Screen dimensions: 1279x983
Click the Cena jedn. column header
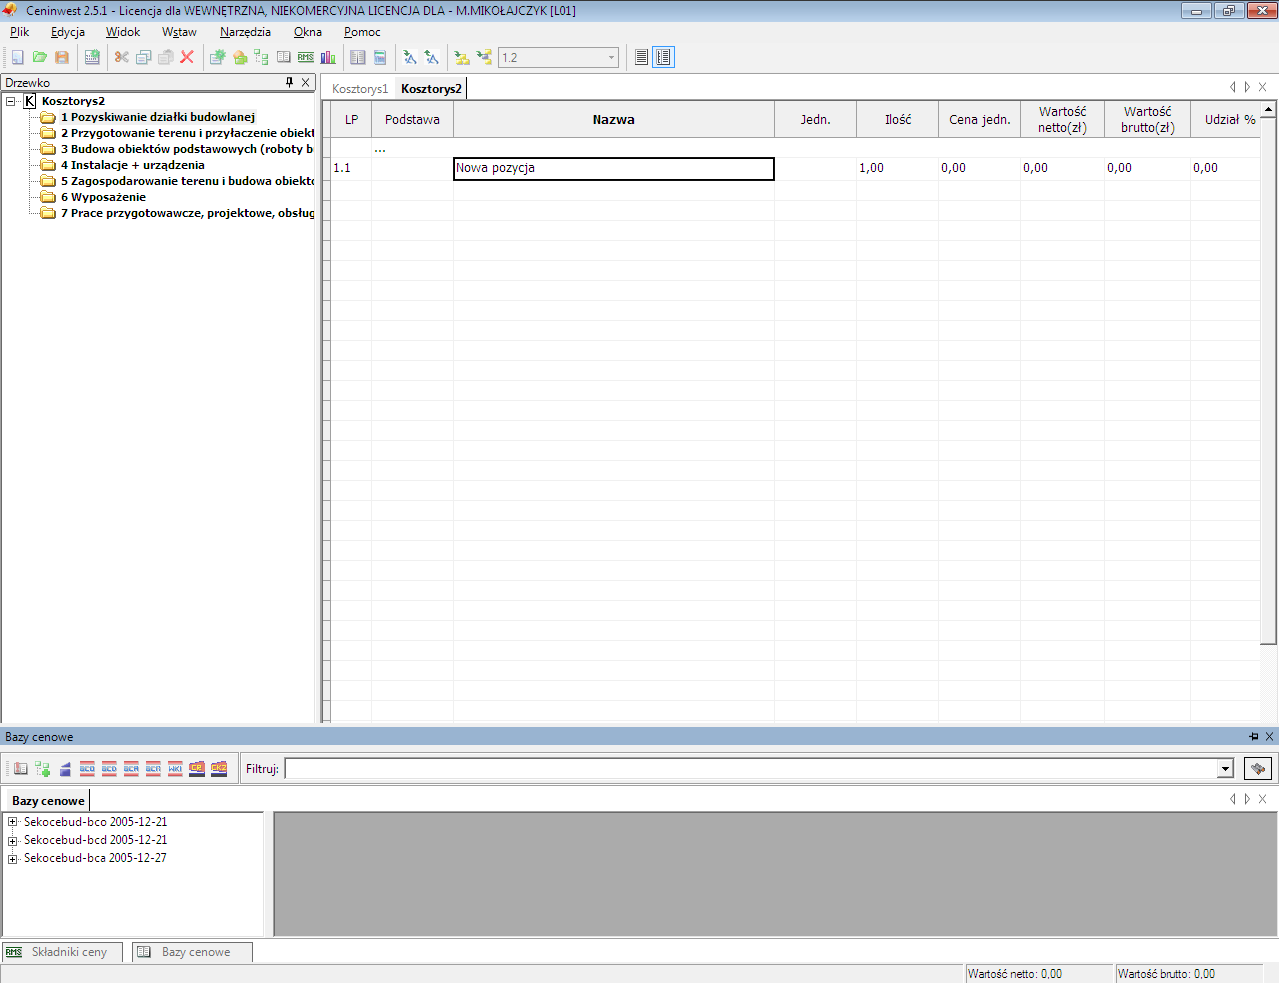click(980, 119)
